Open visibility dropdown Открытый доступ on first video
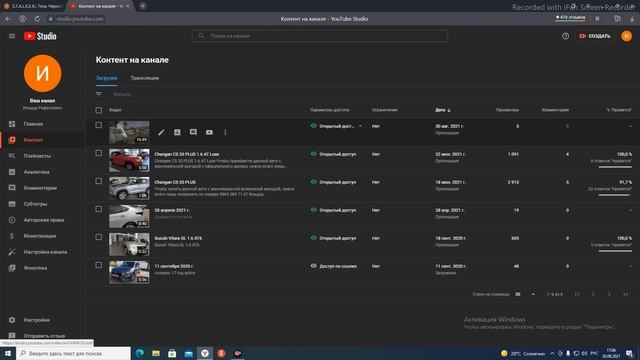Image resolution: width=640 pixels, height=360 pixels. [x=336, y=126]
